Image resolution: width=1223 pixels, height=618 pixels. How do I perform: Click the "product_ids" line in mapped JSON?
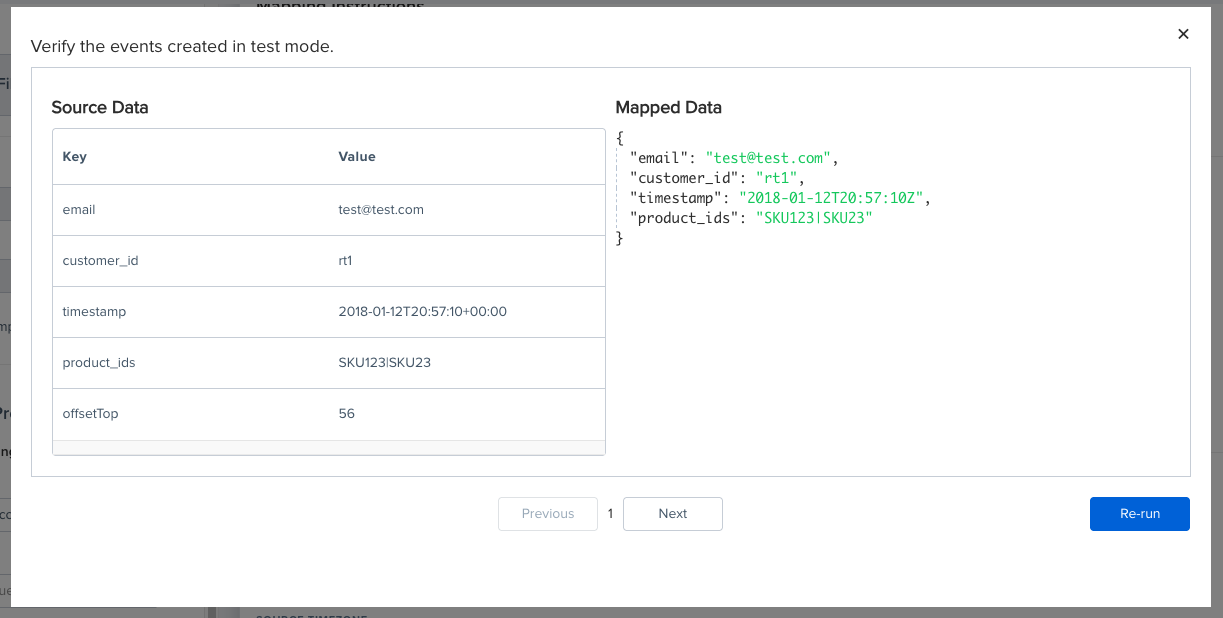pos(751,218)
